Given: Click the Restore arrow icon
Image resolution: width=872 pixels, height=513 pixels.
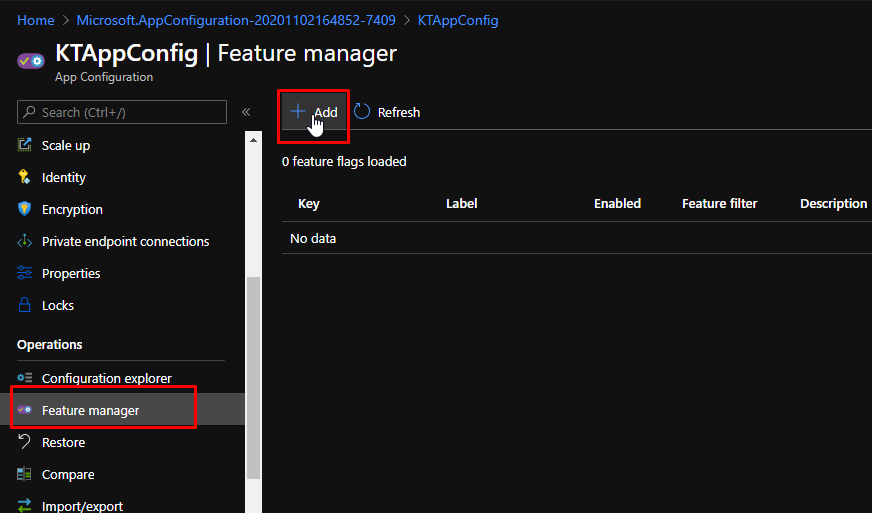Looking at the screenshot, I should (24, 442).
